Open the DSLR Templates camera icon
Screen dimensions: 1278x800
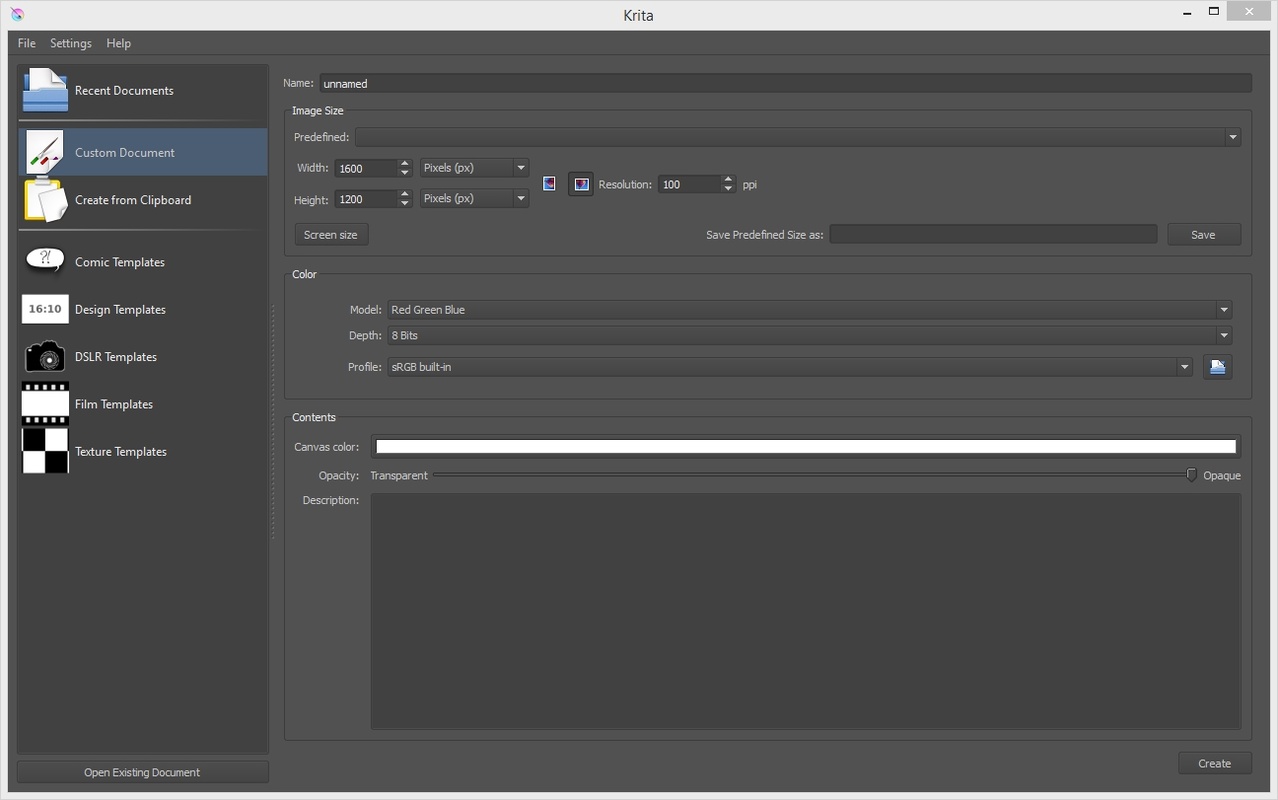coord(45,356)
